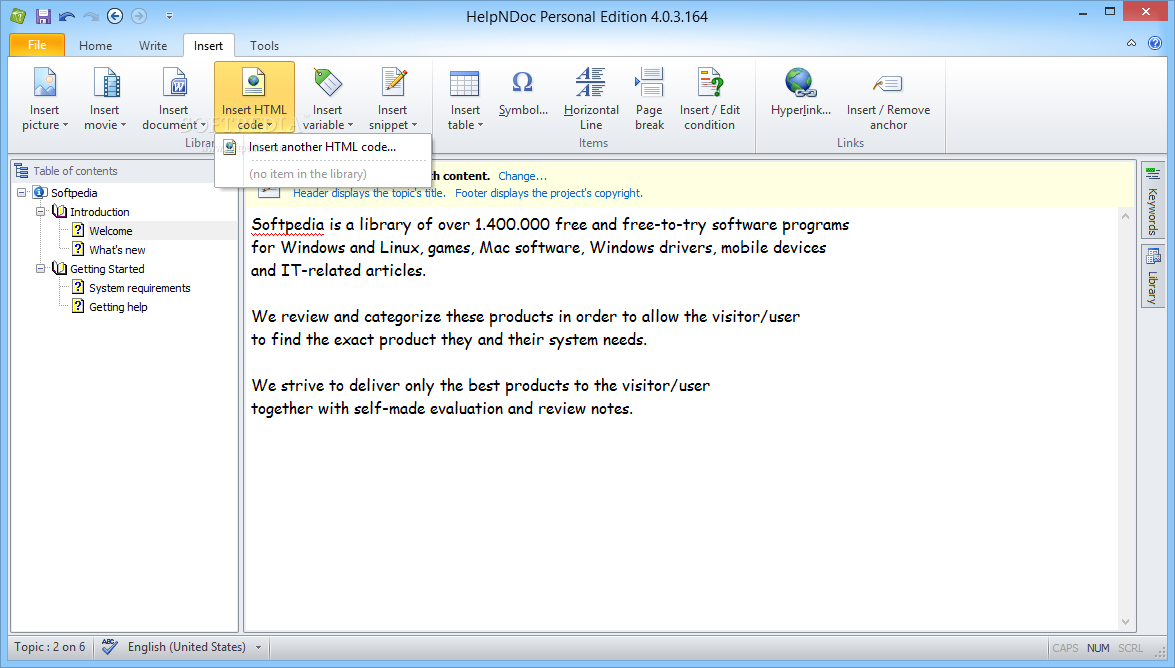Click the Insert variable tag icon
This screenshot has height=668, width=1175.
[x=327, y=82]
